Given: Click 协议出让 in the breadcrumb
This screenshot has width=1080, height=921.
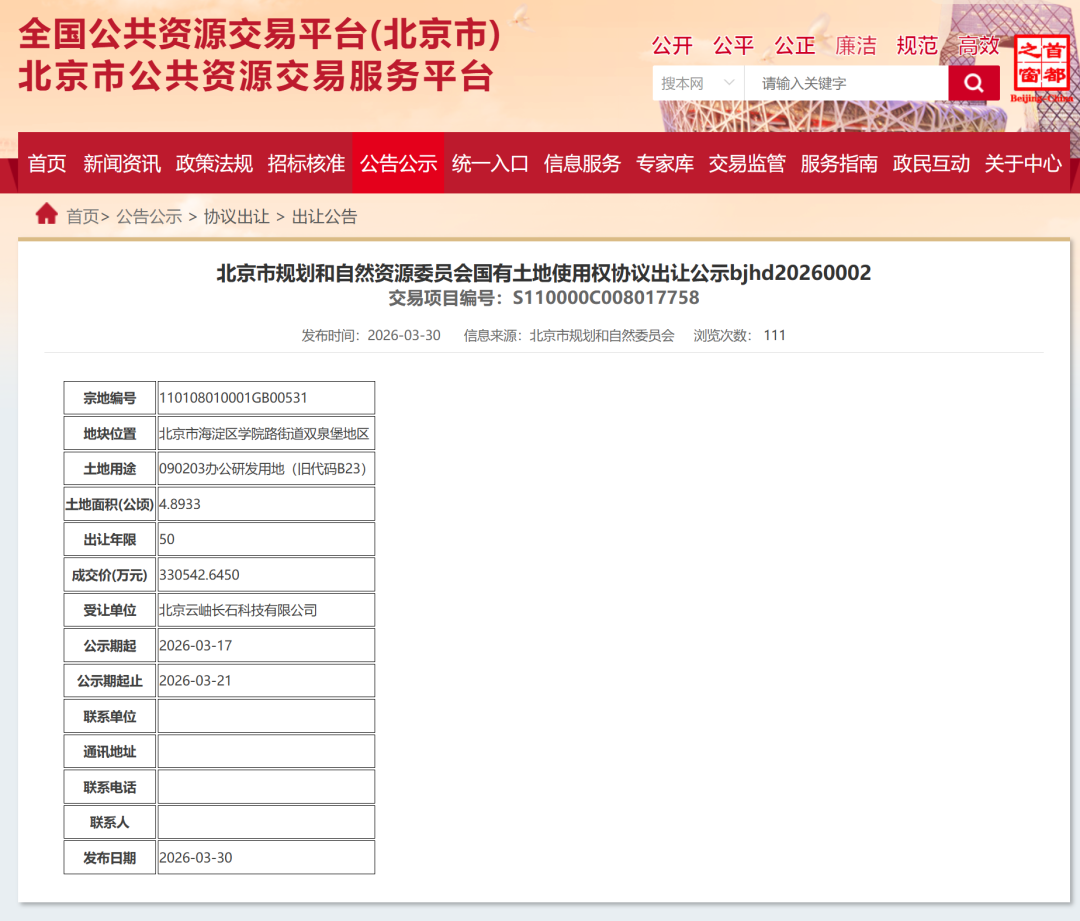Looking at the screenshot, I should pyautogui.click(x=236, y=217).
